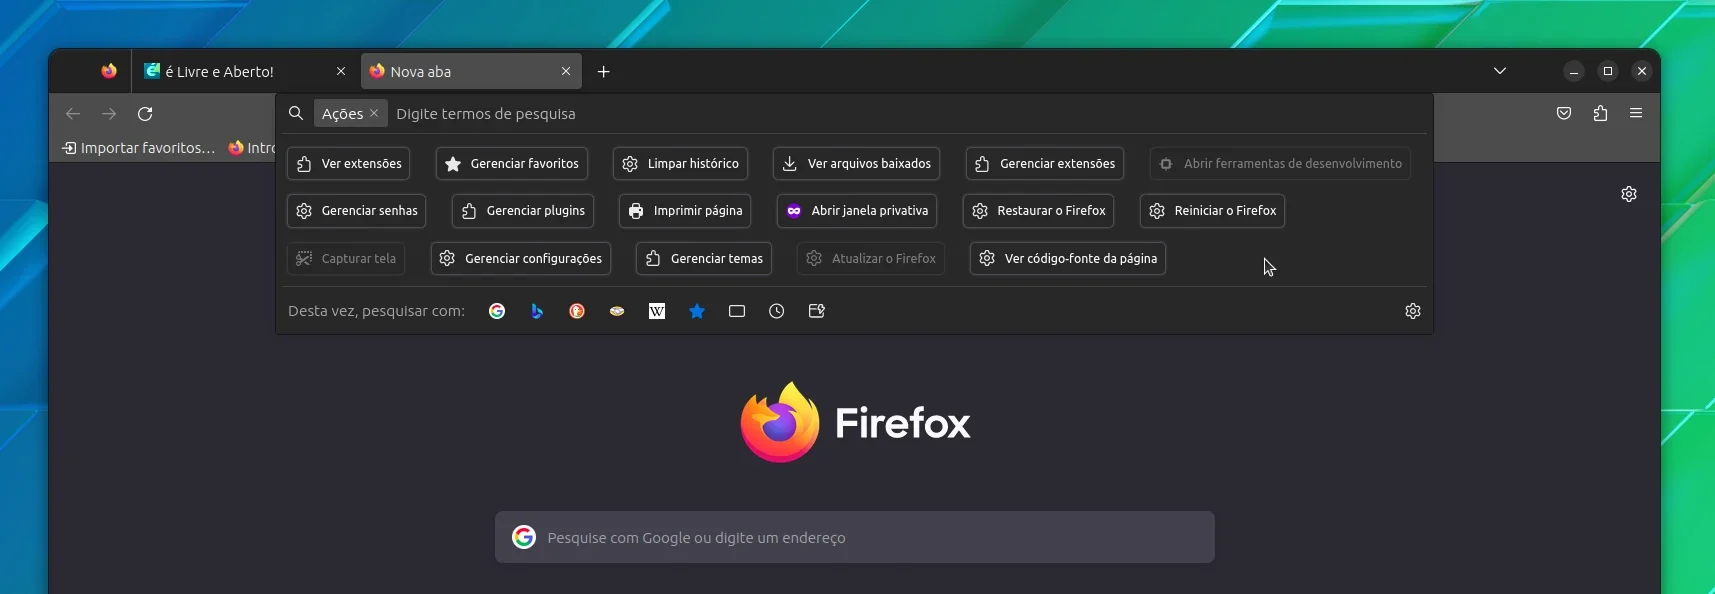
Task: Choose "Gerenciar favoritos" action
Action: [x=511, y=164]
